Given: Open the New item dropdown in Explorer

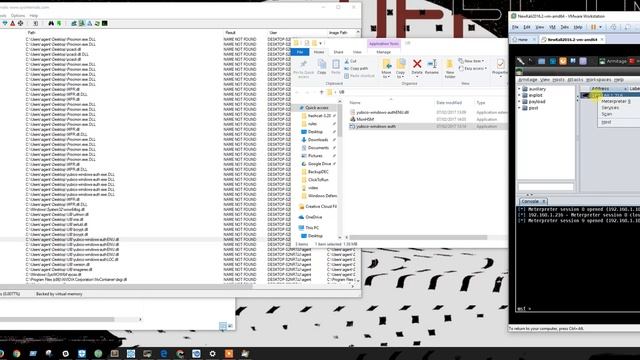Looking at the screenshot, I should (471, 61).
